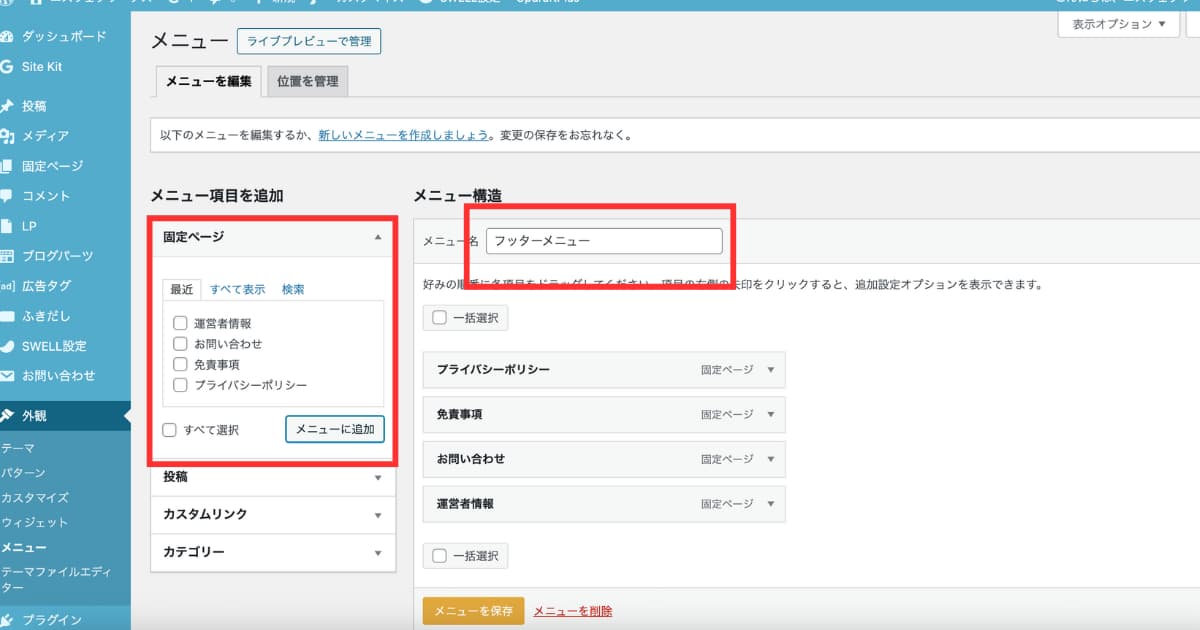Switch to the 位置を管理 tab

click(x=306, y=81)
